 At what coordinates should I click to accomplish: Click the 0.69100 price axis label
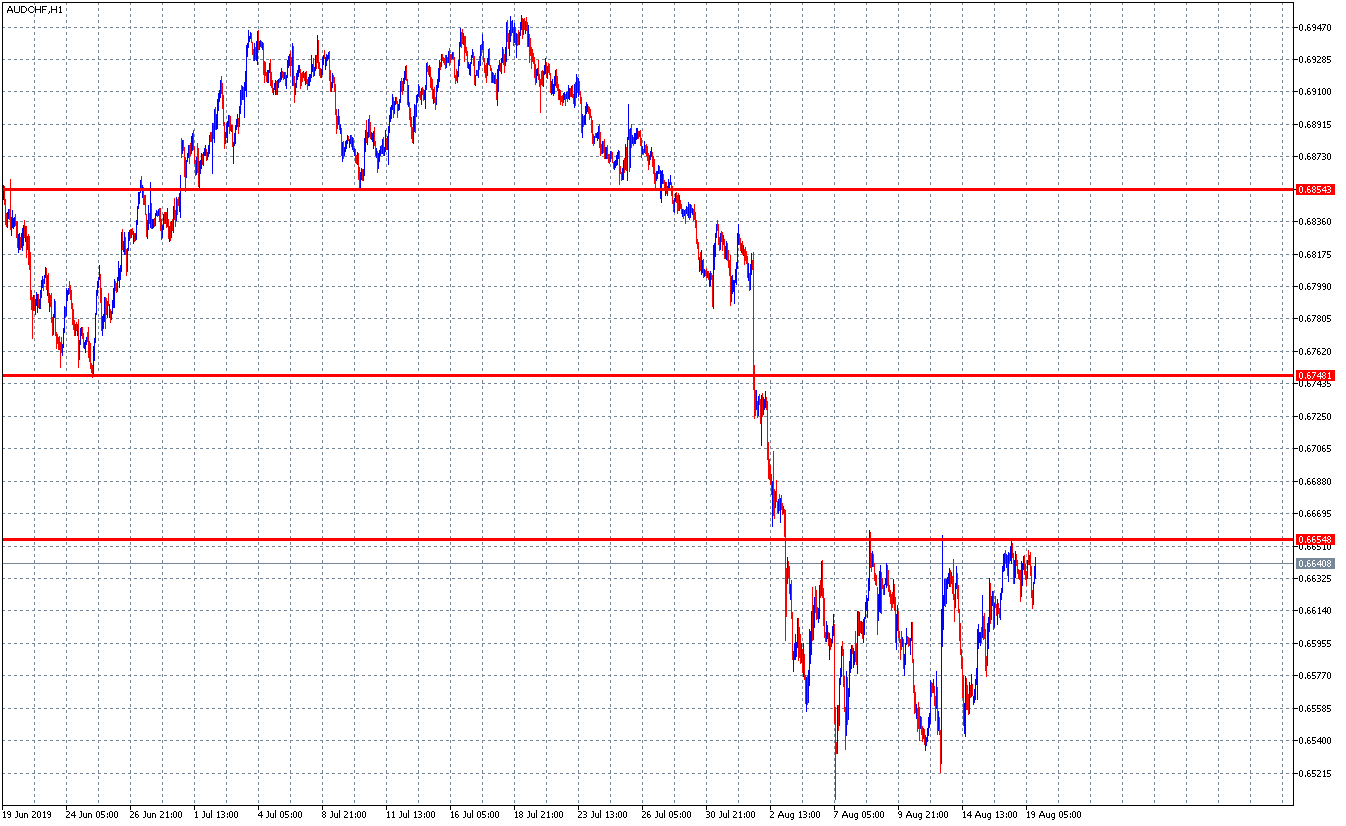1315,92
